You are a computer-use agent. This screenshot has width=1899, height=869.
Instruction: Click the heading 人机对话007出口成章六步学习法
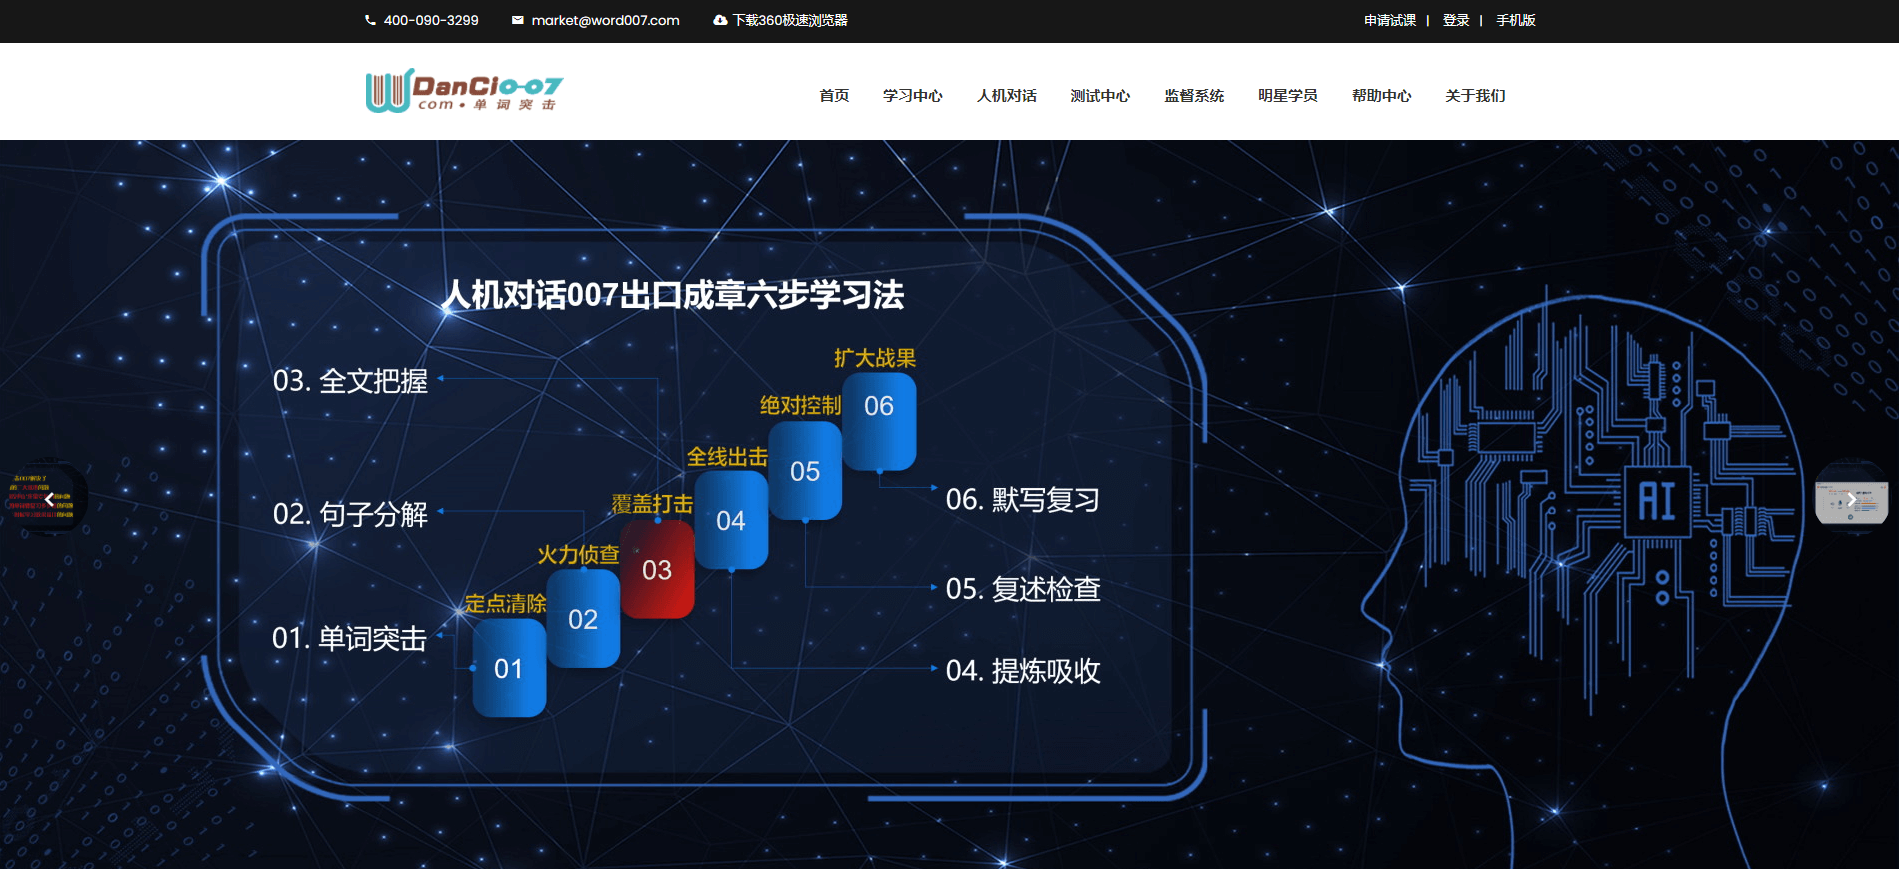pyautogui.click(x=673, y=295)
